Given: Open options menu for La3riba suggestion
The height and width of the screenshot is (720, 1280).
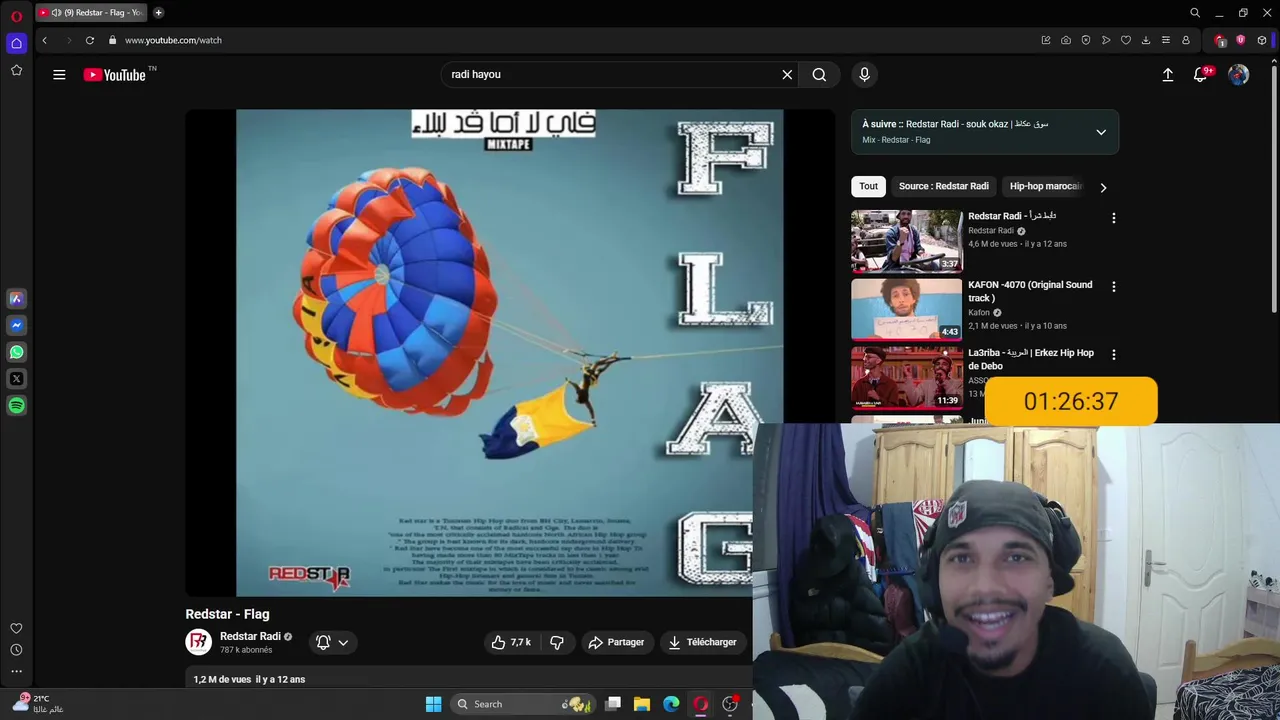Looking at the screenshot, I should click(x=1113, y=355).
